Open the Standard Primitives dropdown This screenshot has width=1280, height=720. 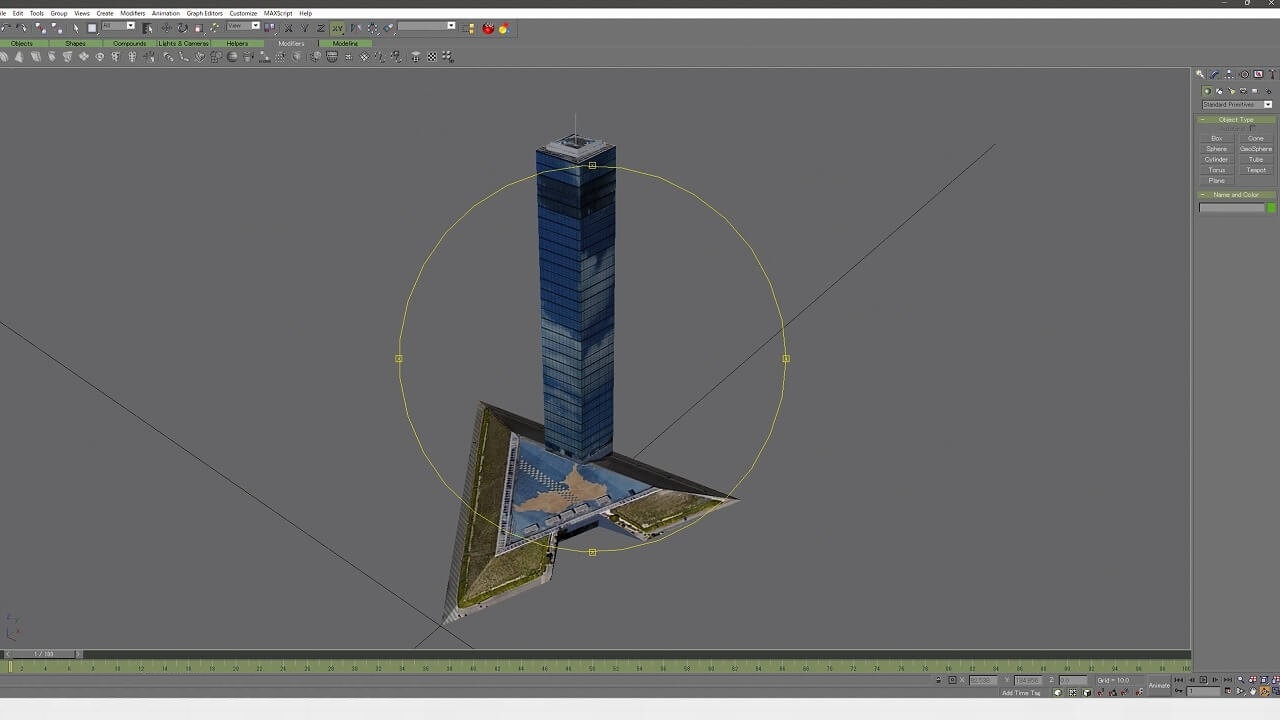coord(1236,104)
